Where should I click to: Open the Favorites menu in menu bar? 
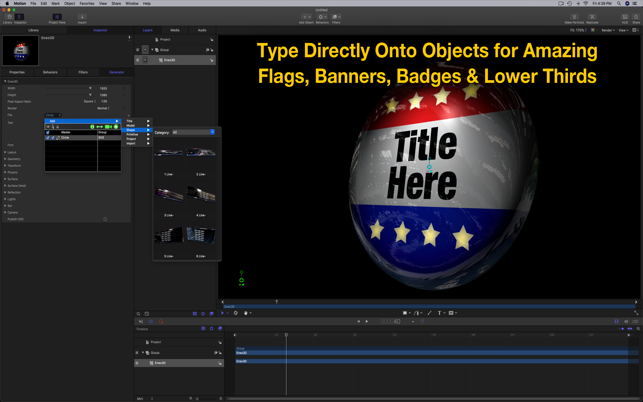tap(87, 3)
